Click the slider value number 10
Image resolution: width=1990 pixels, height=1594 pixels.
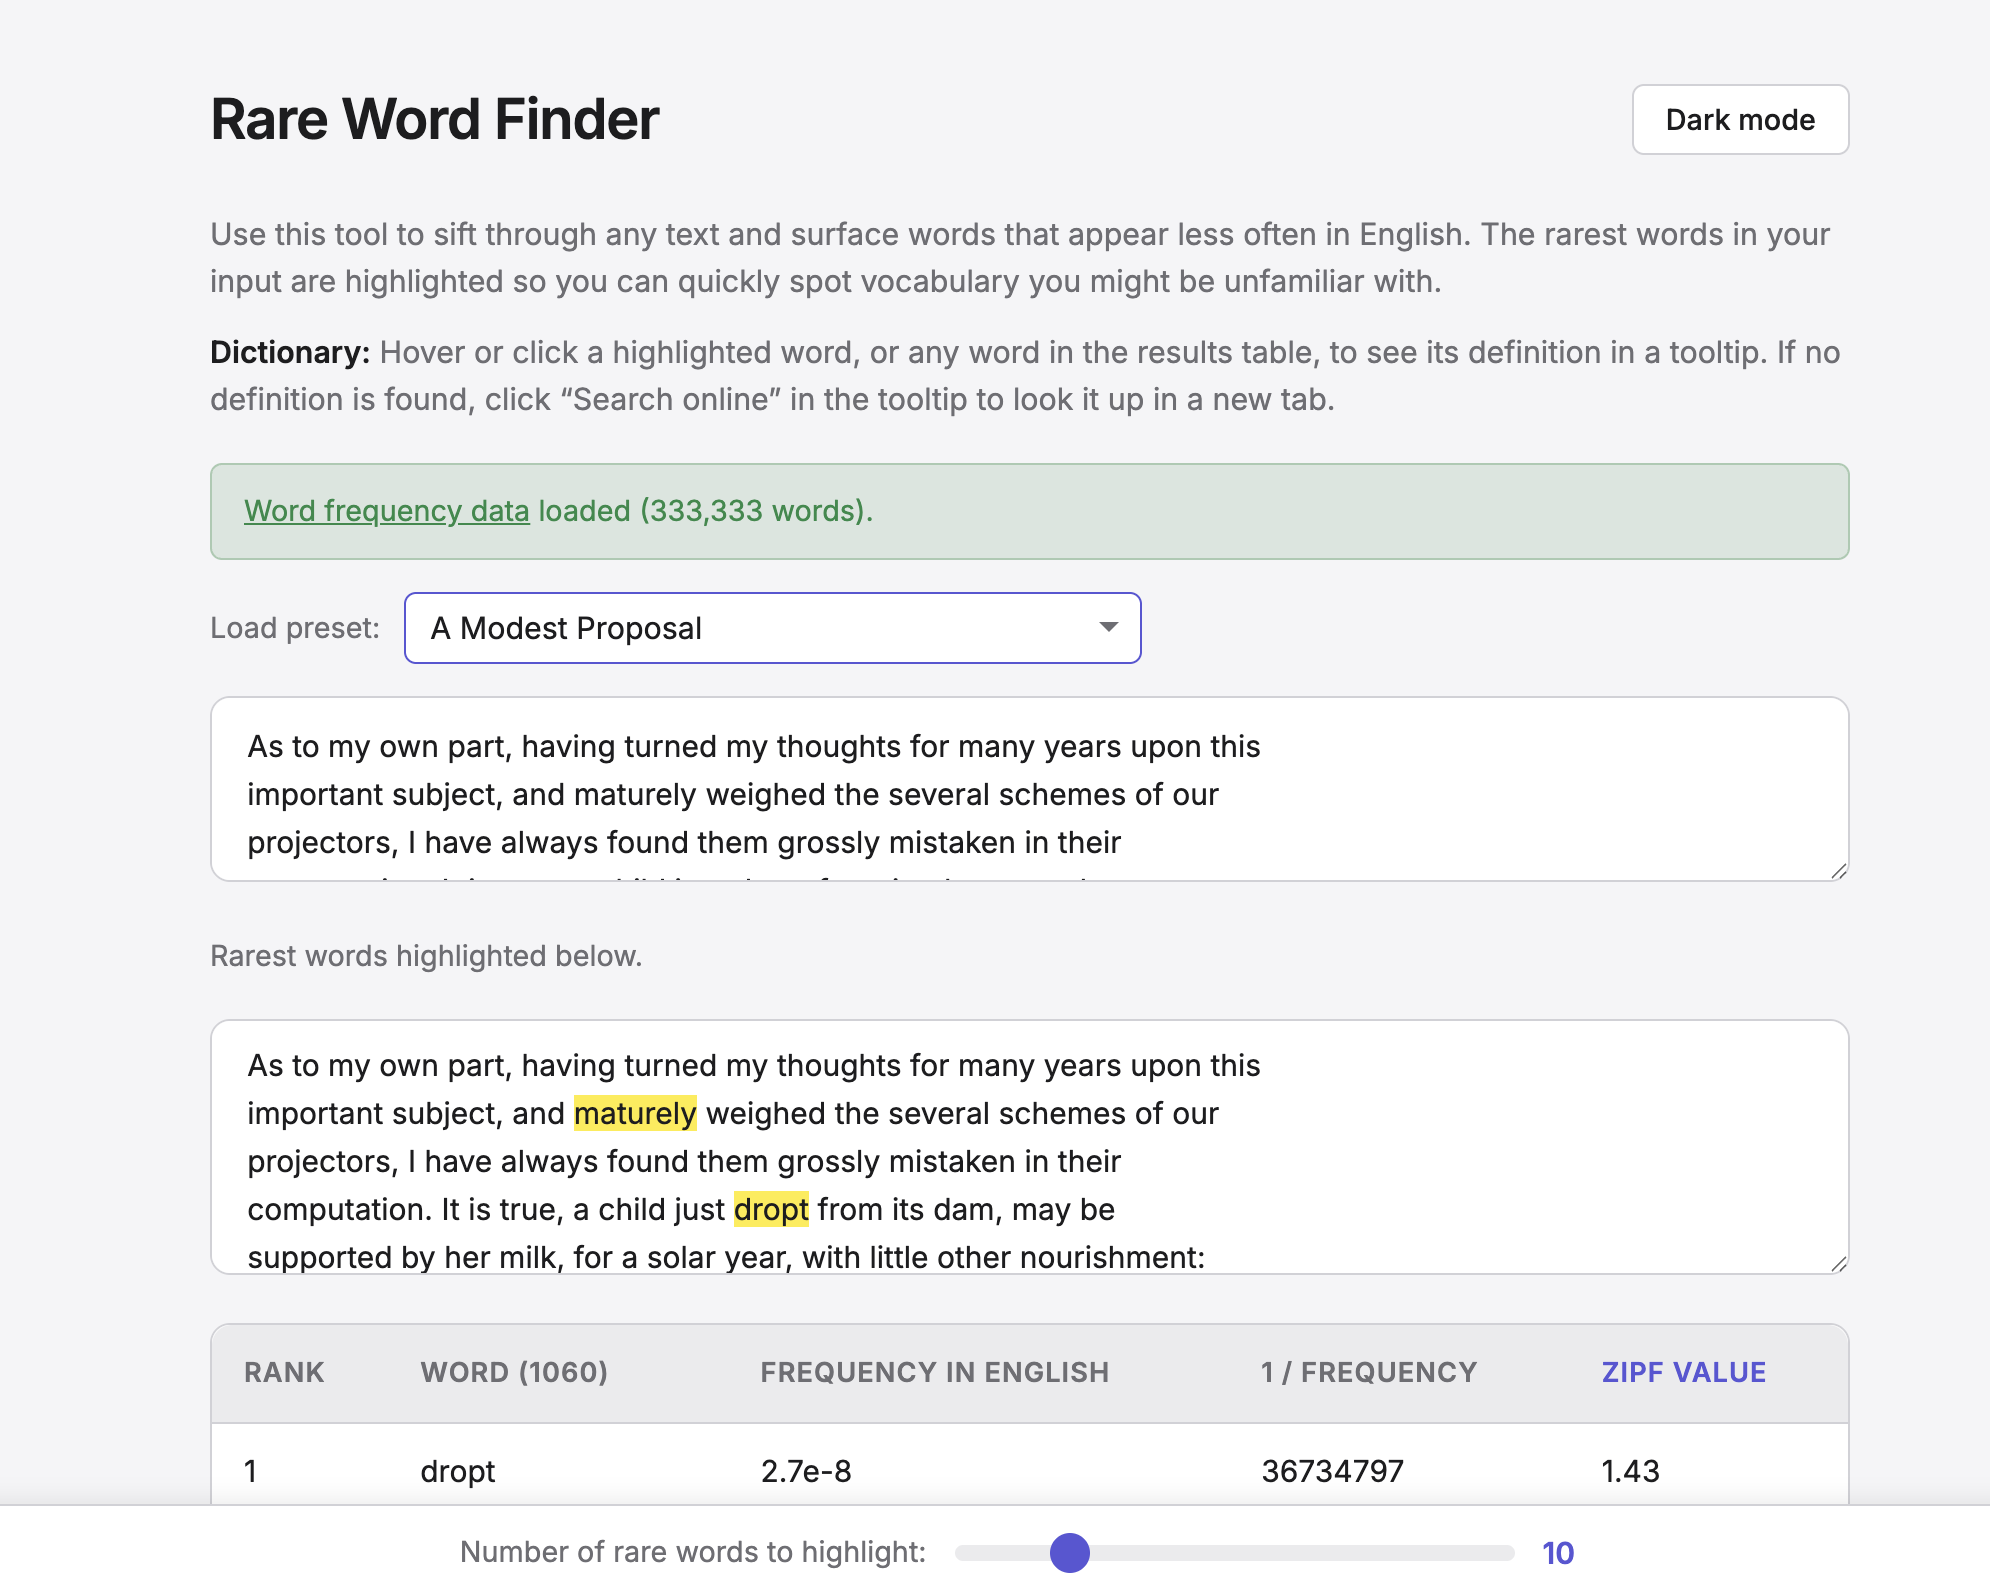1557,1553
